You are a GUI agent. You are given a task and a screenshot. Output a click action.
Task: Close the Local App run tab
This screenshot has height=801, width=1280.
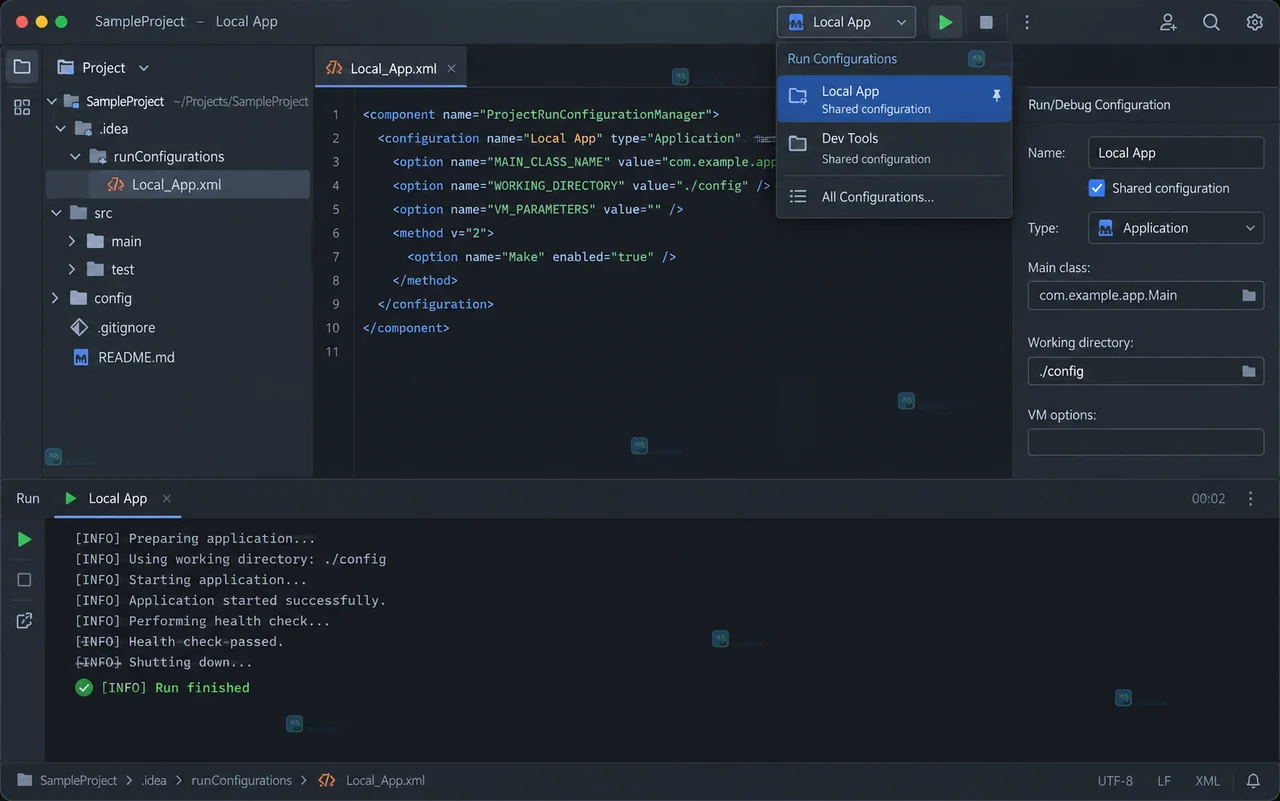(167, 498)
